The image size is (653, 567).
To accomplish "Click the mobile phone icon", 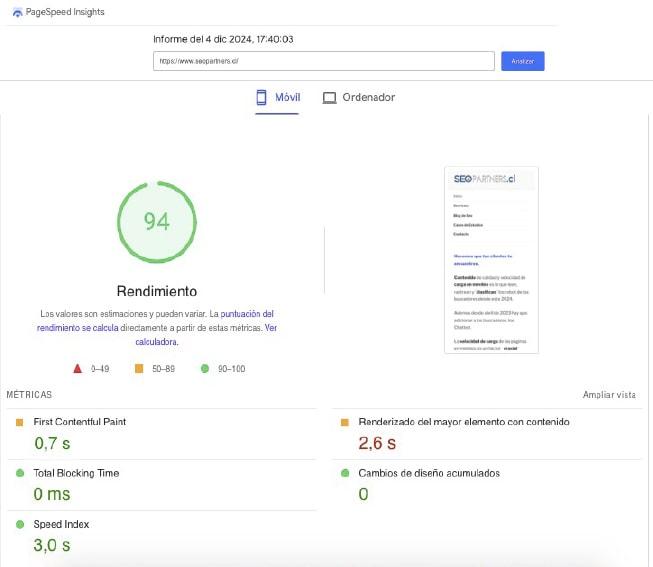I will [x=262, y=98].
